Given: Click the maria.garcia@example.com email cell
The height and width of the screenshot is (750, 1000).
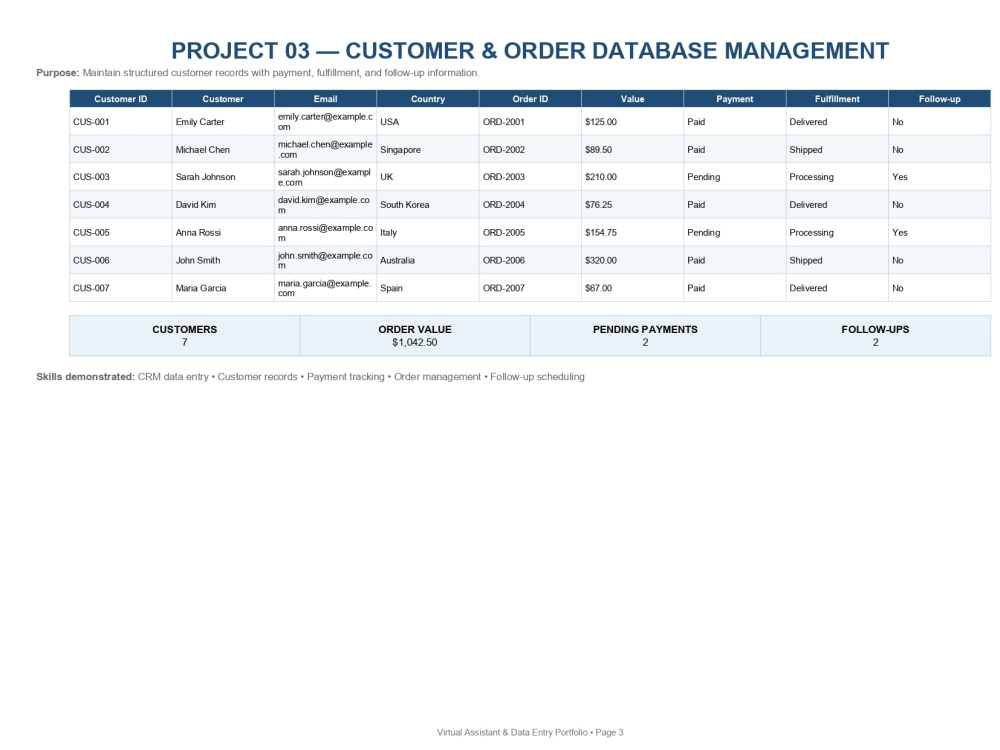Looking at the screenshot, I should click(x=325, y=288).
